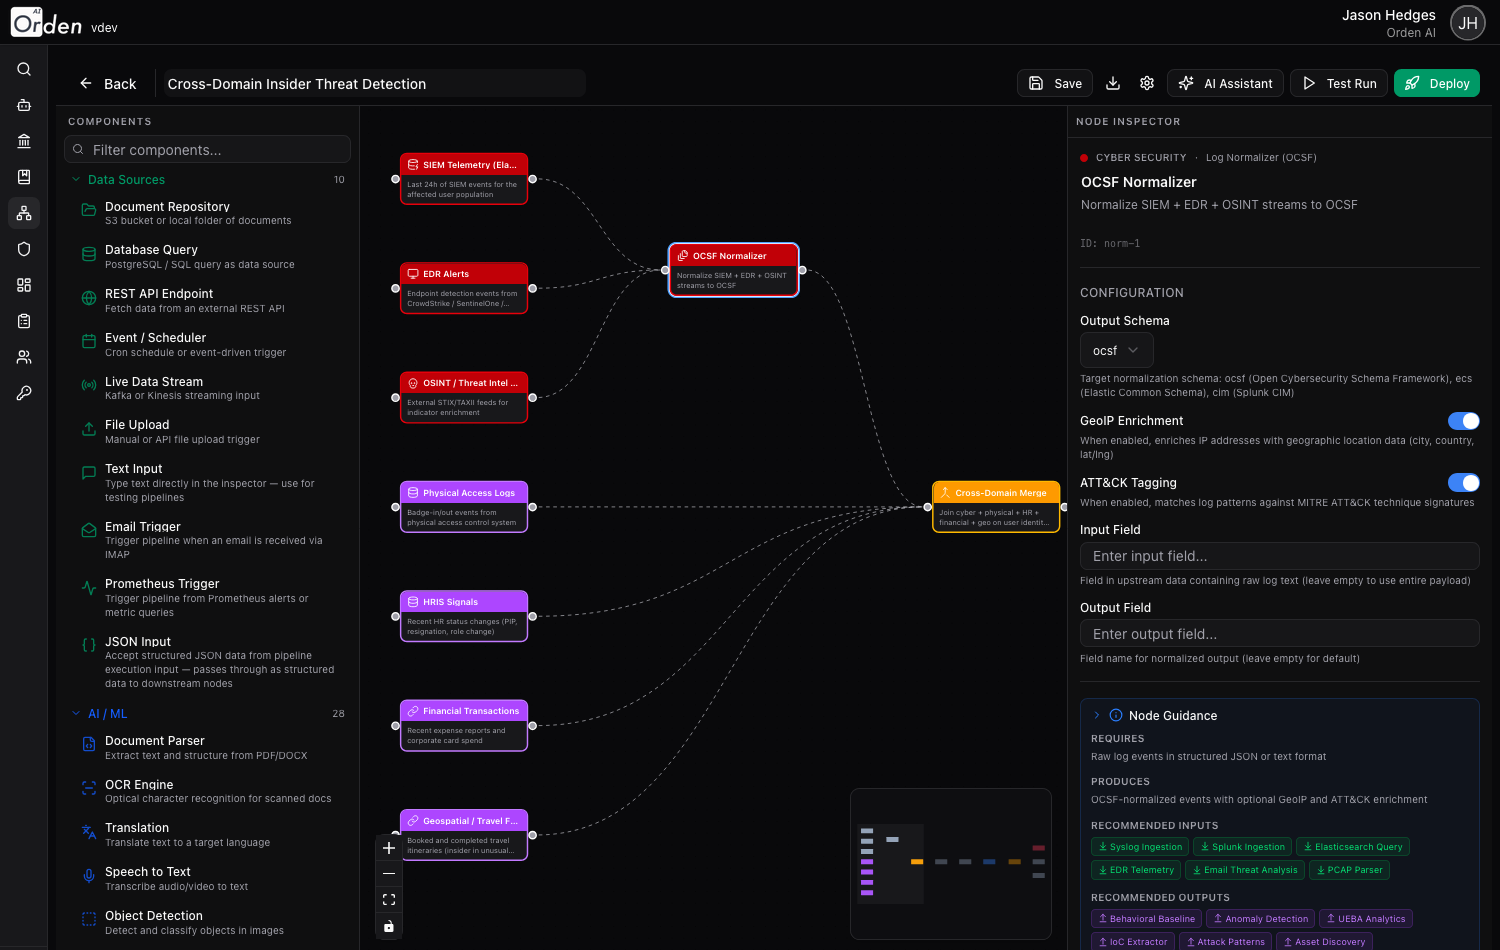The width and height of the screenshot is (1500, 950).
Task: Open the bank building icon in sidebar
Action: pyautogui.click(x=24, y=141)
